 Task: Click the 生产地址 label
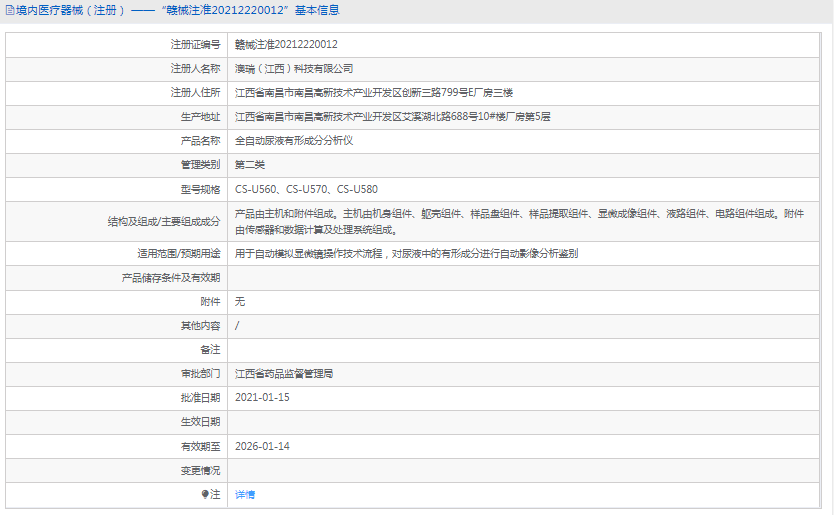coord(200,117)
